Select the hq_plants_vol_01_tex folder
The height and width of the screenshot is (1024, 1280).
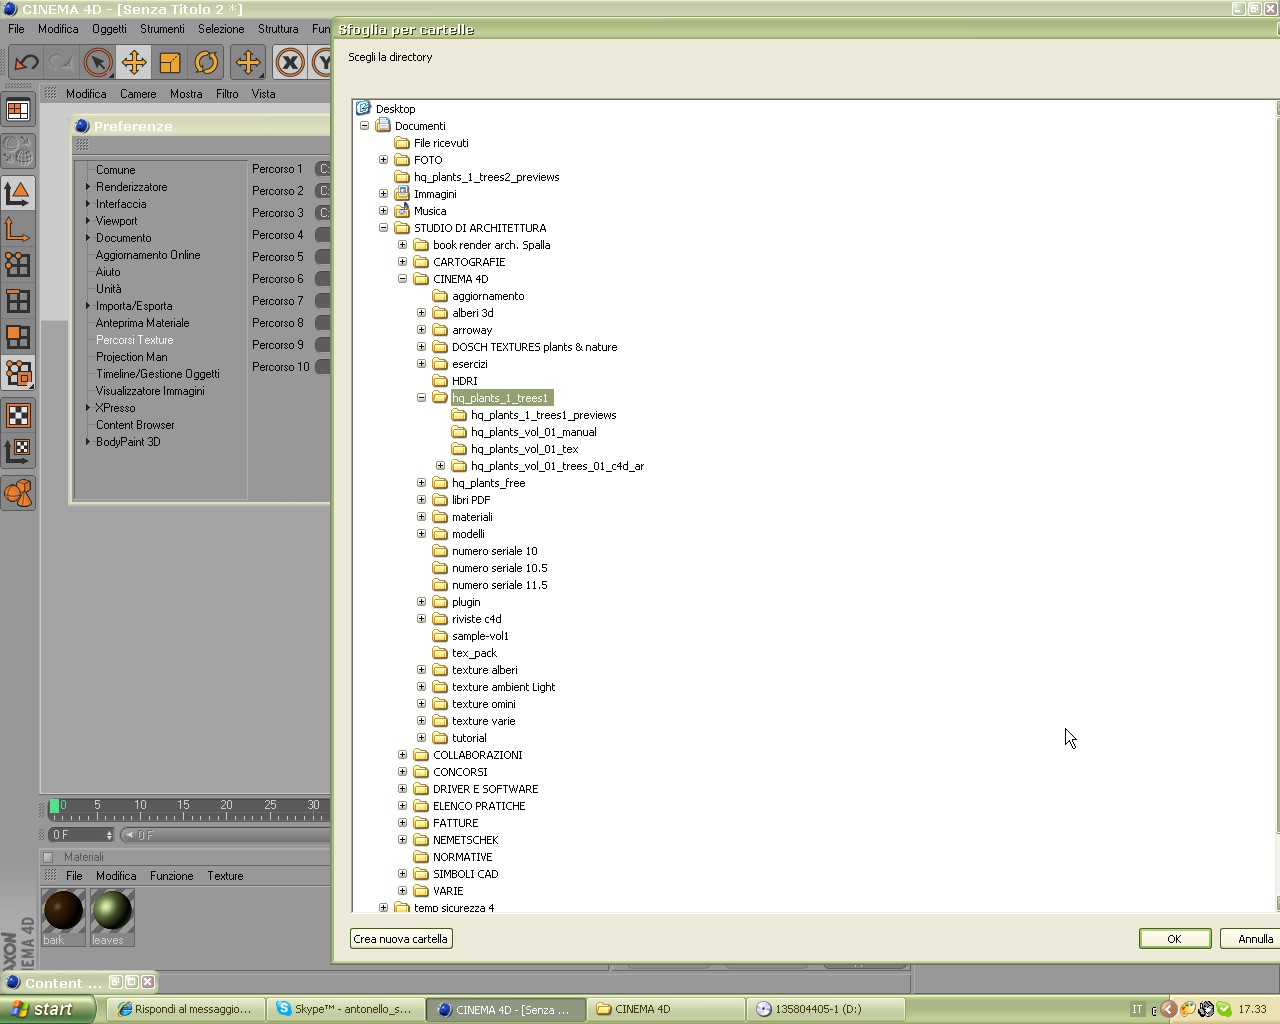(524, 449)
